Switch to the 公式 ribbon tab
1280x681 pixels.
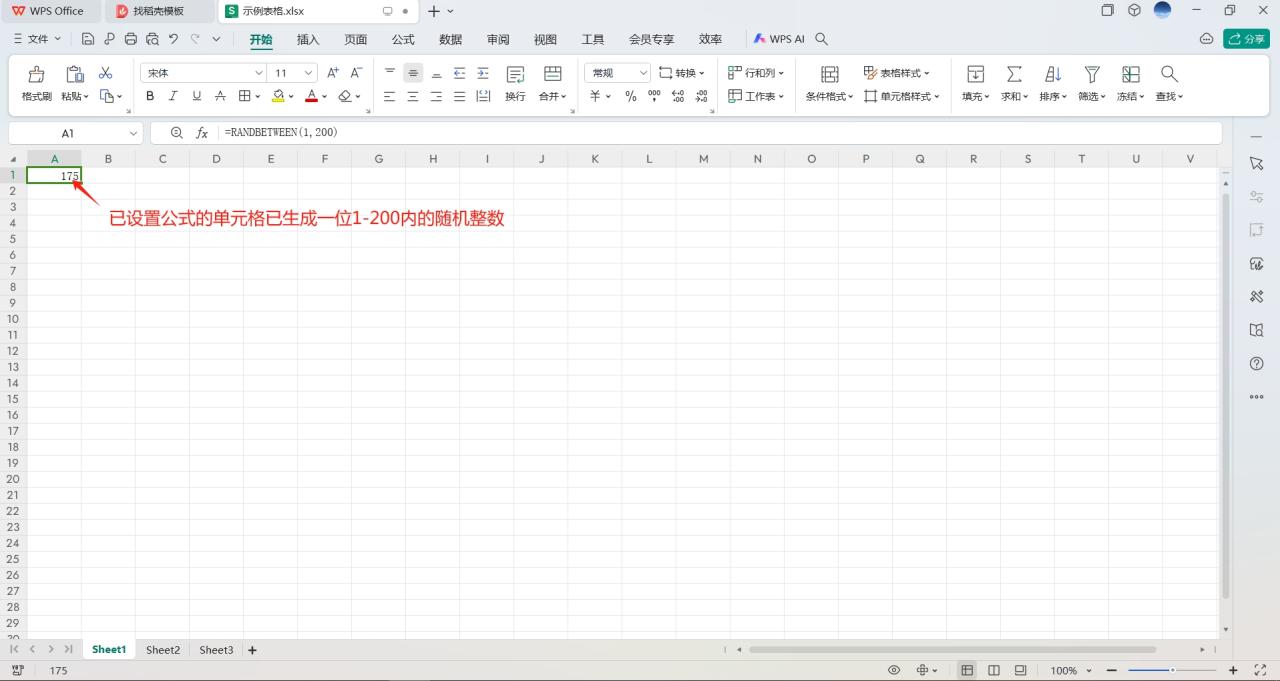tap(403, 39)
